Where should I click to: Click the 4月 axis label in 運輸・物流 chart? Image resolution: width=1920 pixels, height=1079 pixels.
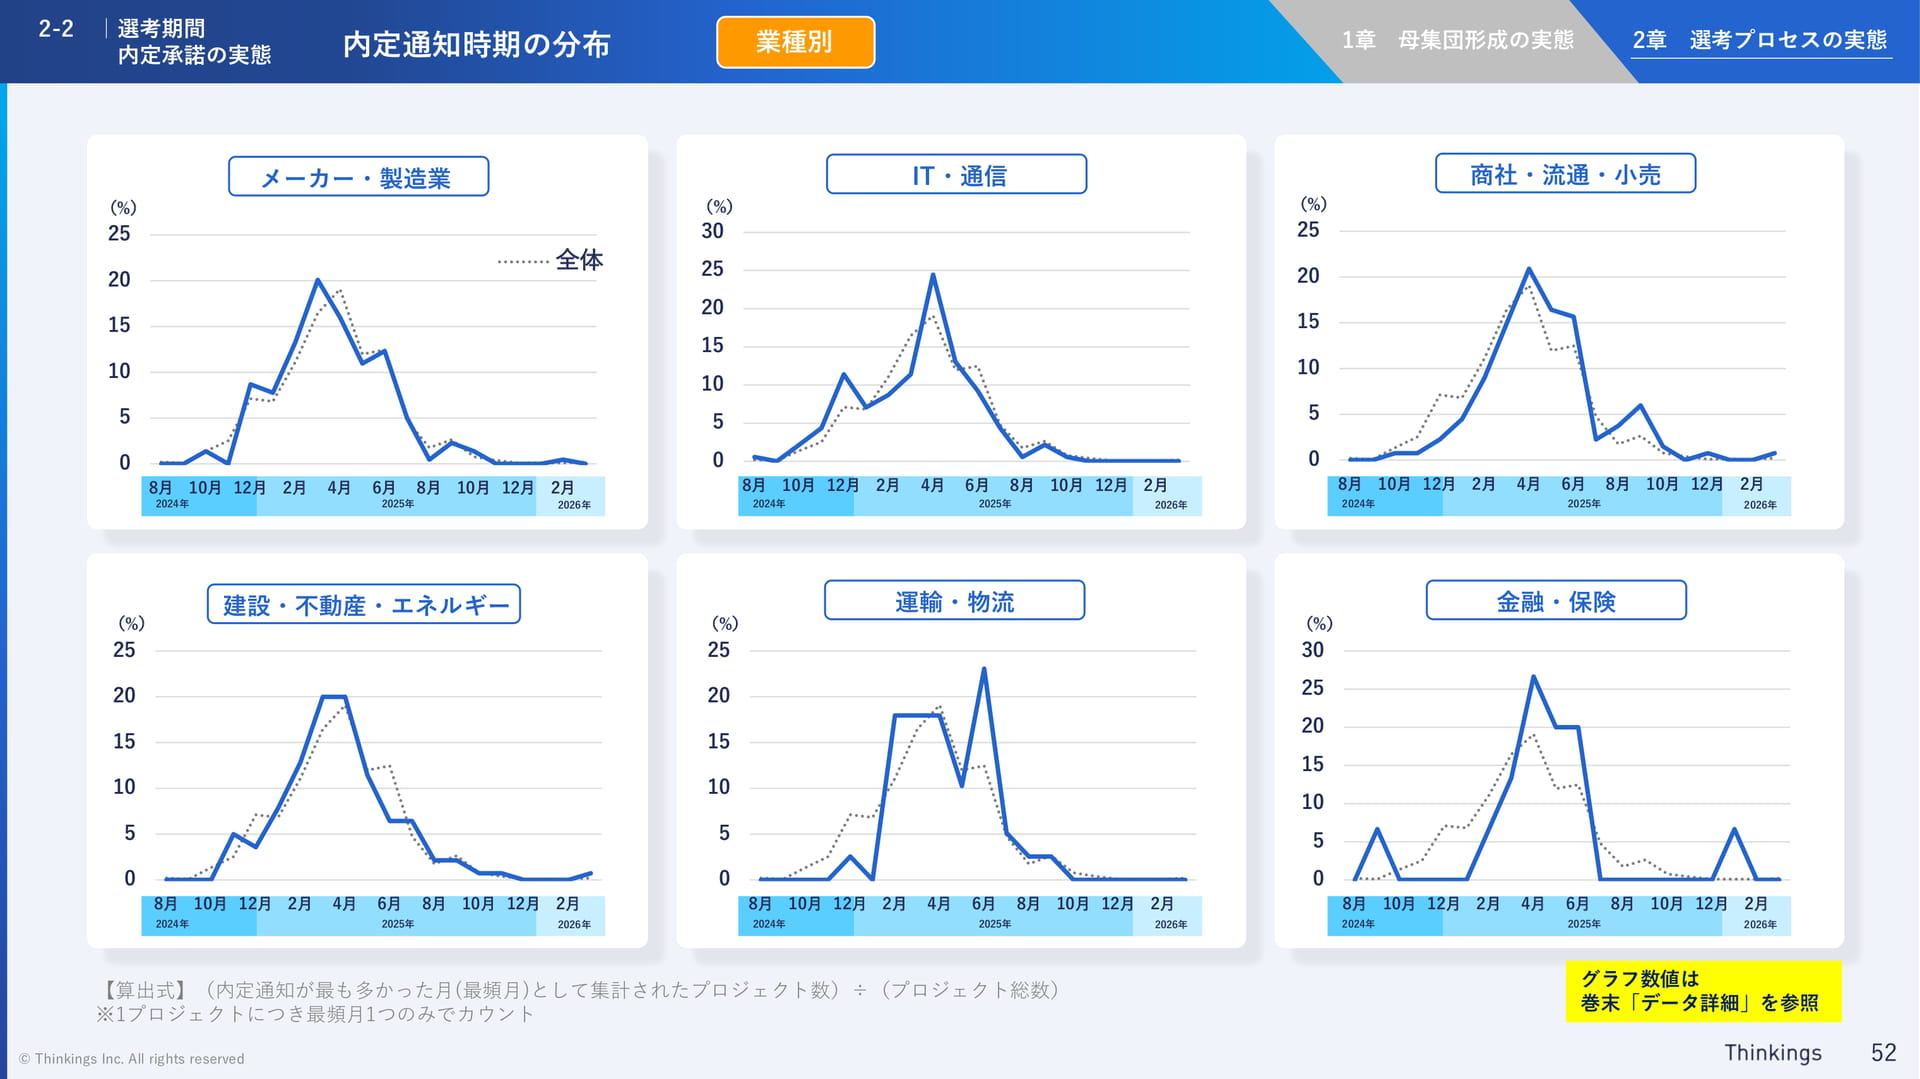tap(938, 904)
